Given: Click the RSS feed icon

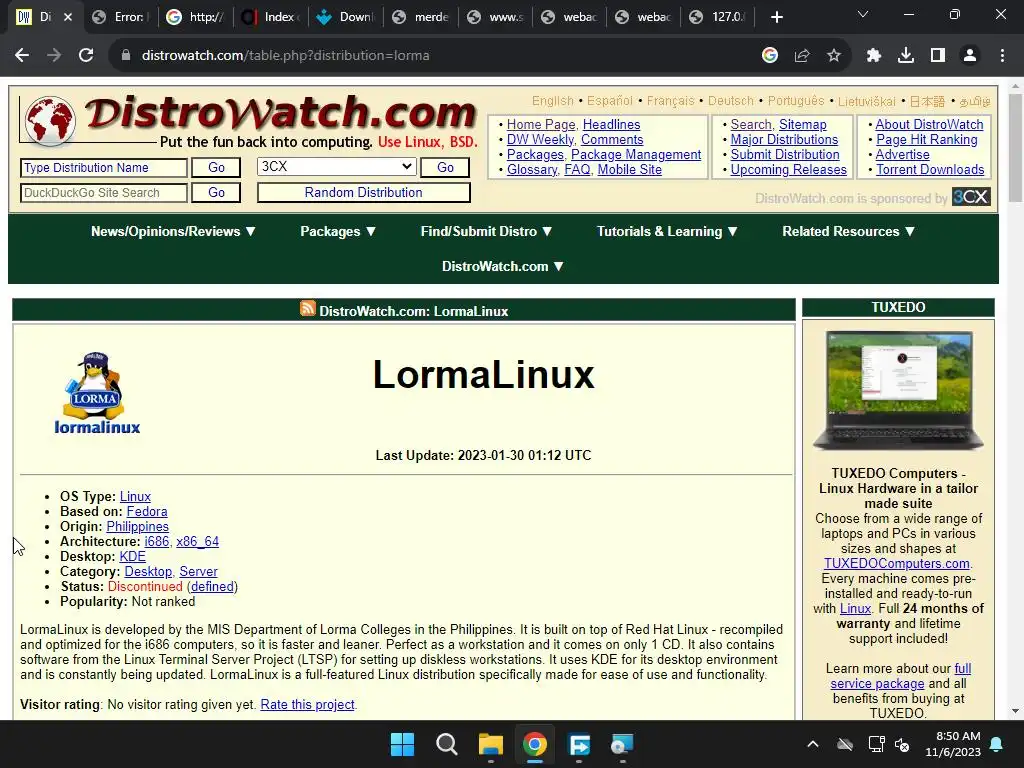Looking at the screenshot, I should [308, 308].
